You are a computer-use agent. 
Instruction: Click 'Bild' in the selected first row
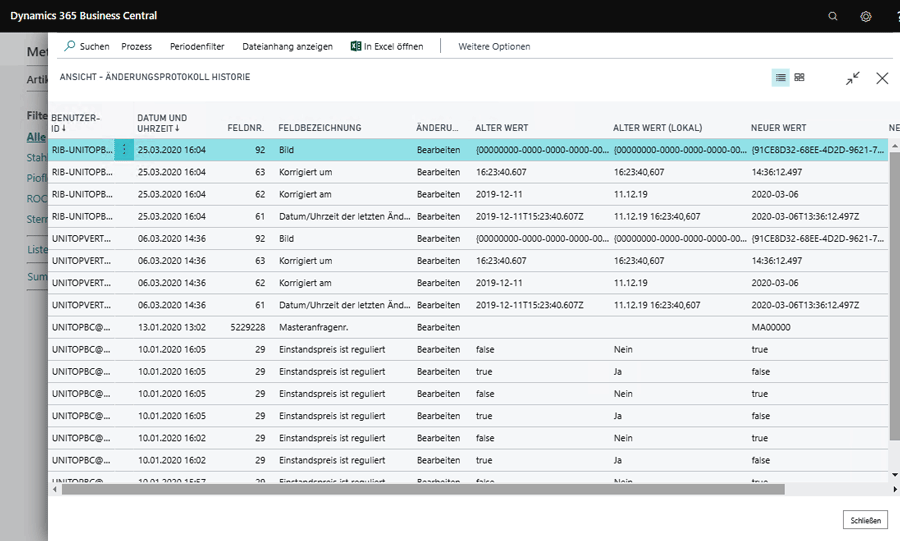[286, 150]
